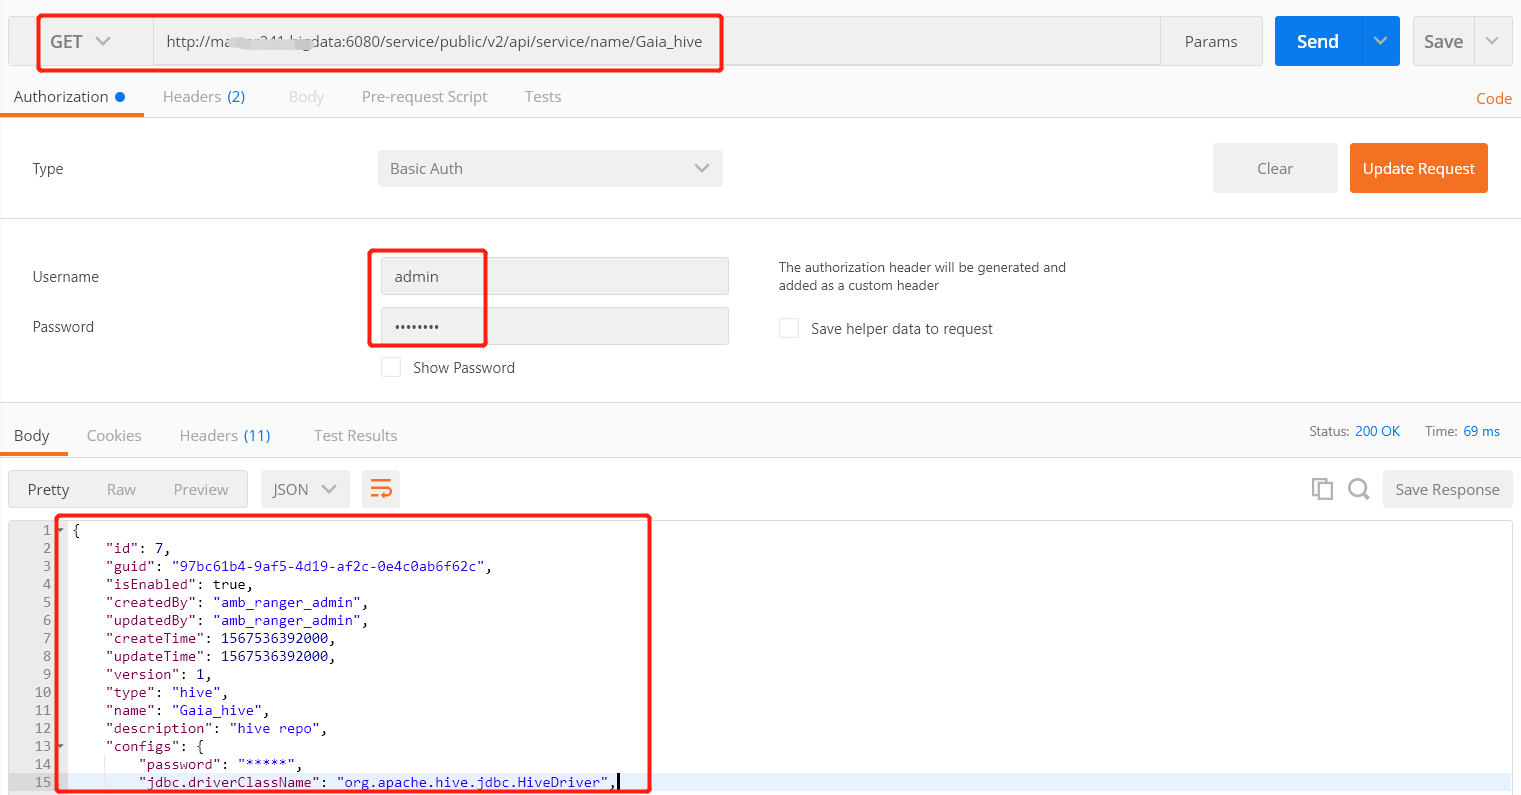
Task: Check Save helper data to request
Action: (789, 328)
